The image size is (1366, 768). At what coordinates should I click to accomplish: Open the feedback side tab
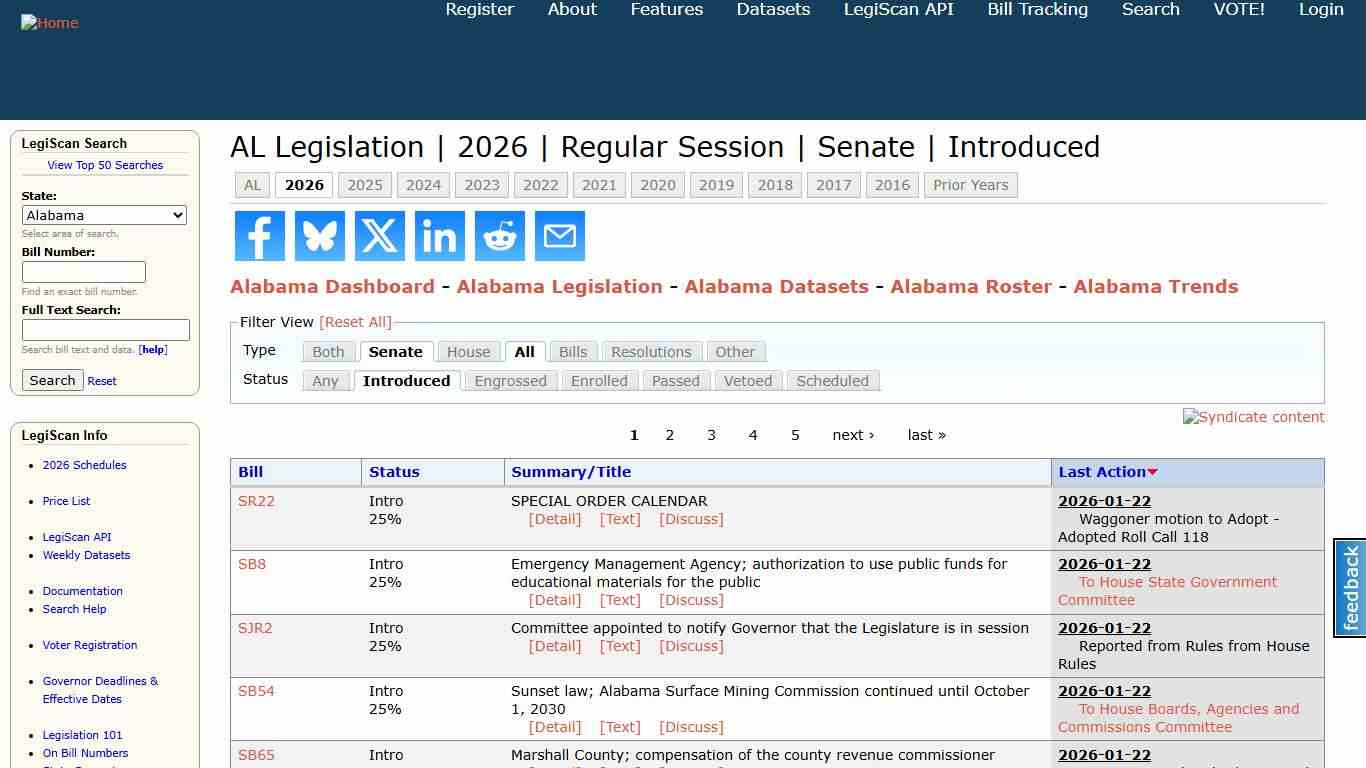tap(1350, 585)
